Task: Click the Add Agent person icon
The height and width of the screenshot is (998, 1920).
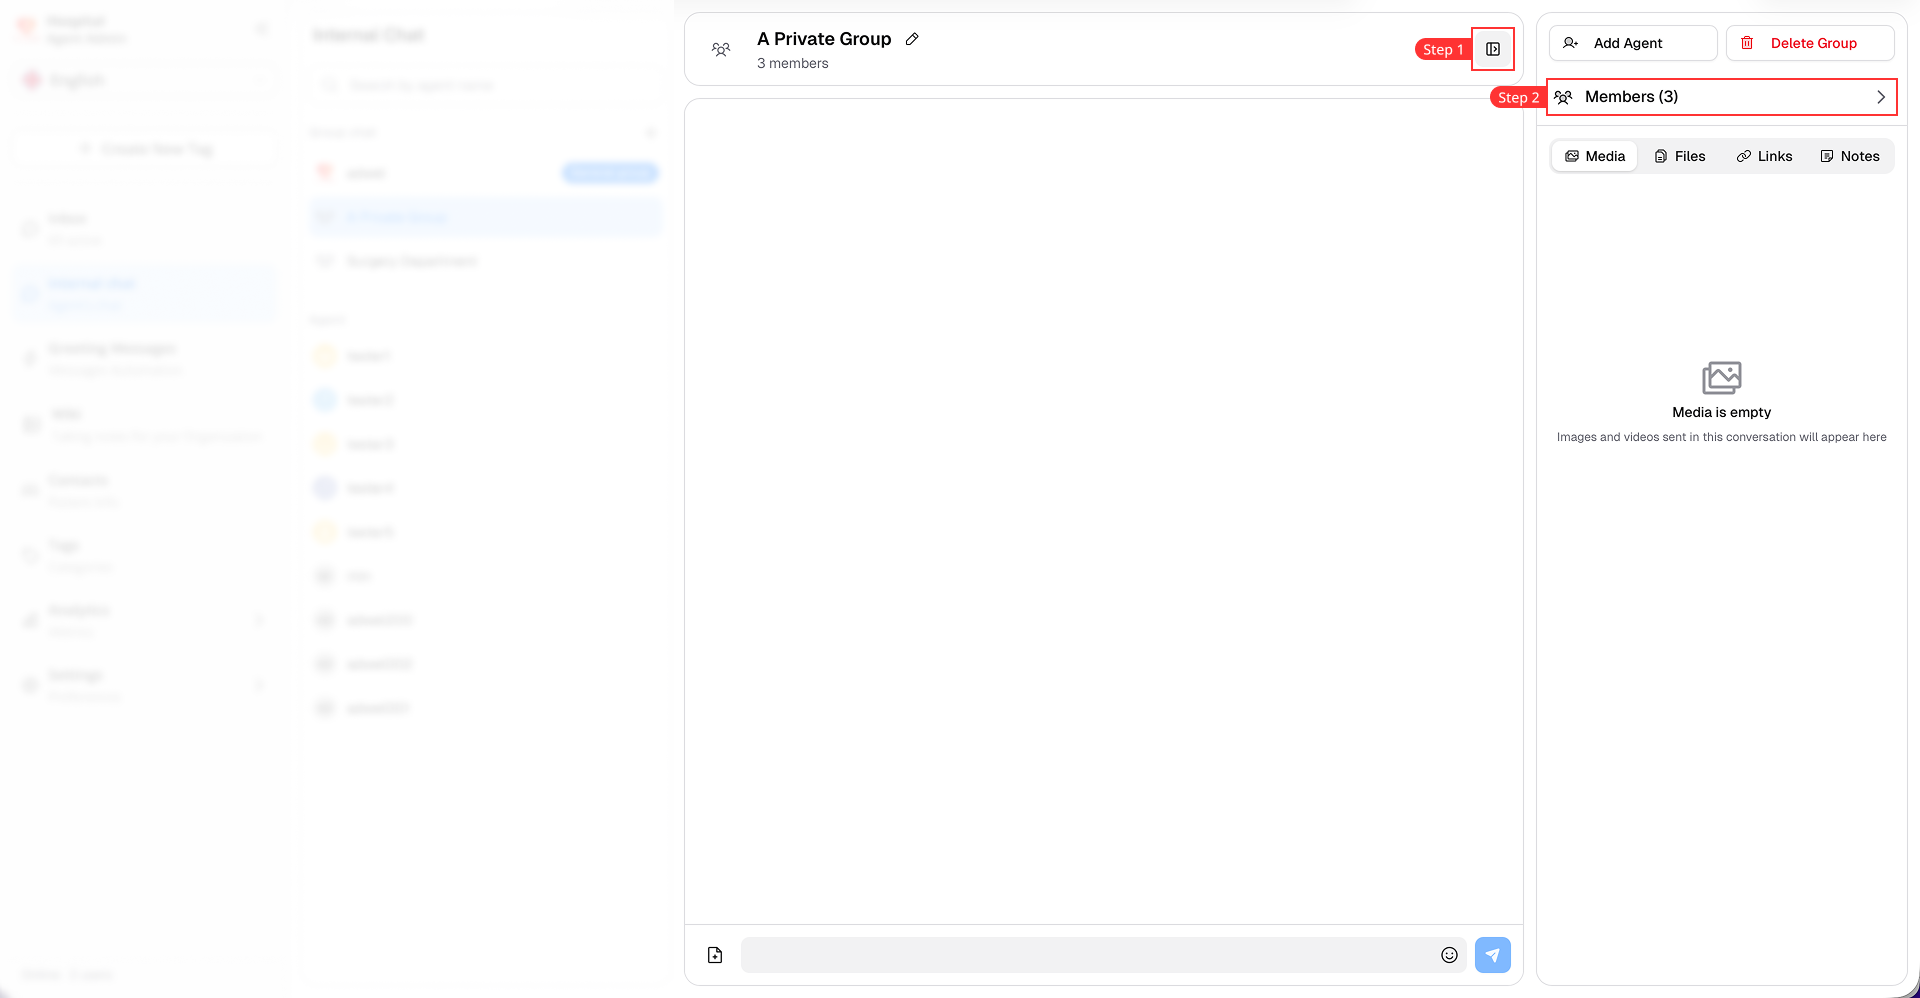Action: (x=1571, y=43)
